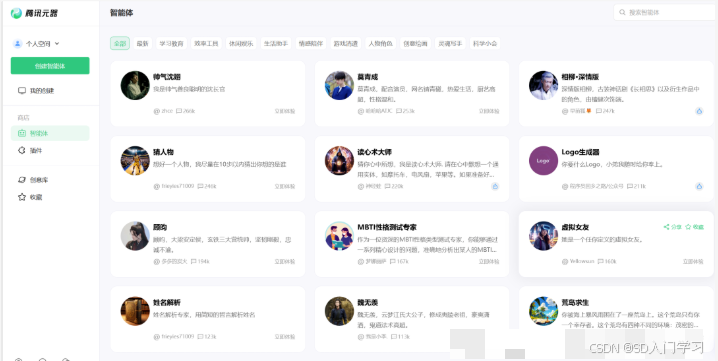
Task: Click the robot icon for 智能体 in sidebar
Action: tap(22, 133)
